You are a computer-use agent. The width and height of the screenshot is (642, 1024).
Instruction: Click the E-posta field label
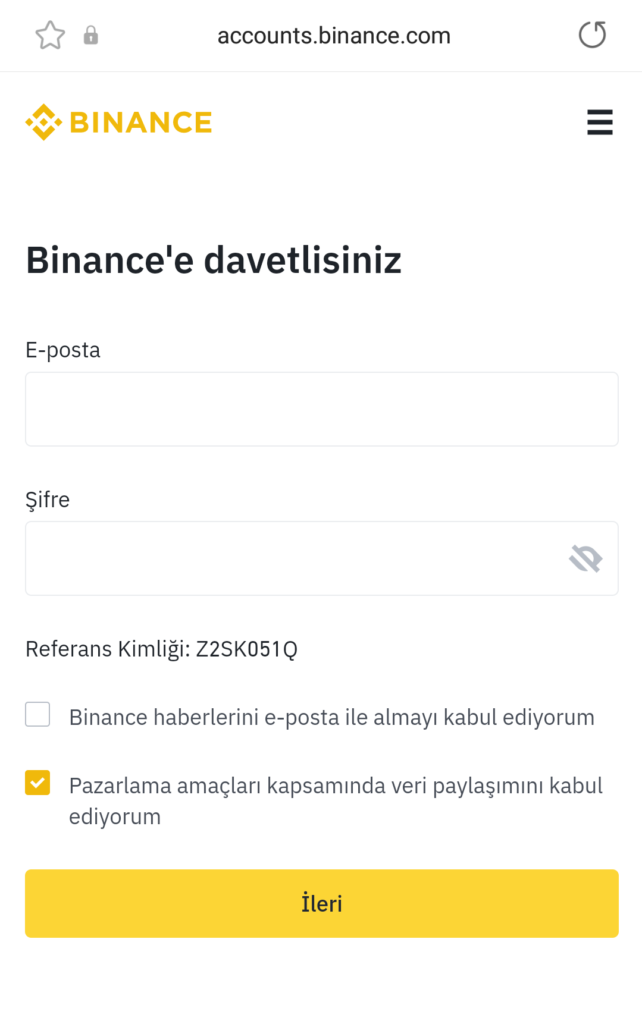pyautogui.click(x=63, y=350)
